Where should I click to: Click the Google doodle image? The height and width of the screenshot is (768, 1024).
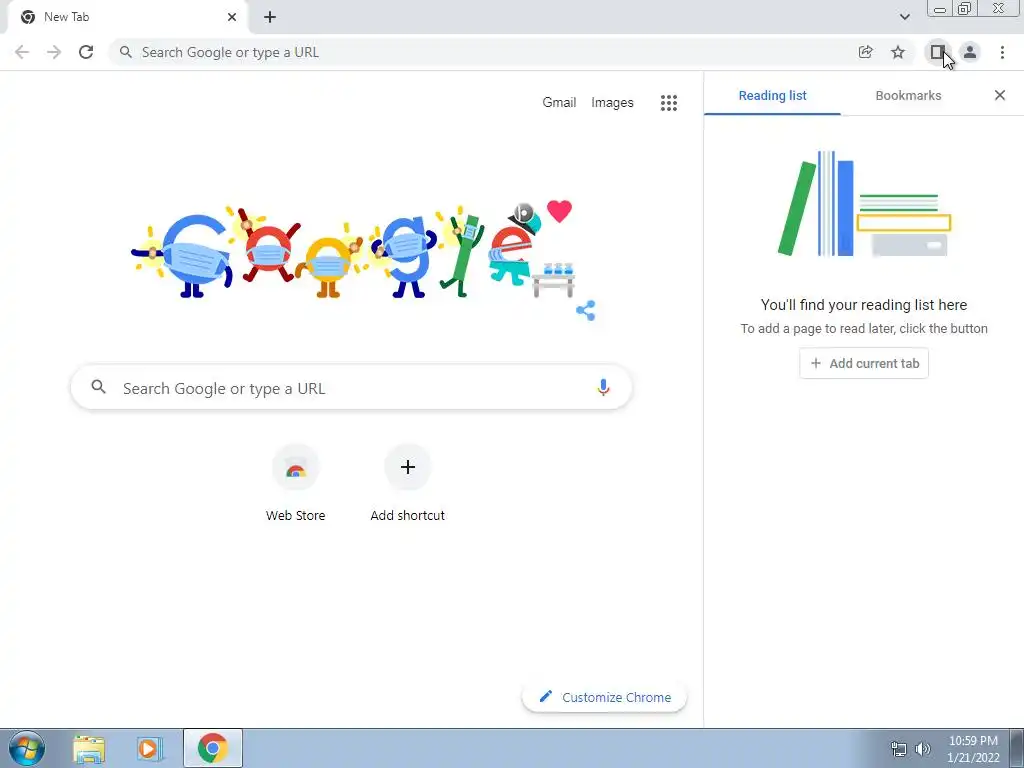click(353, 250)
